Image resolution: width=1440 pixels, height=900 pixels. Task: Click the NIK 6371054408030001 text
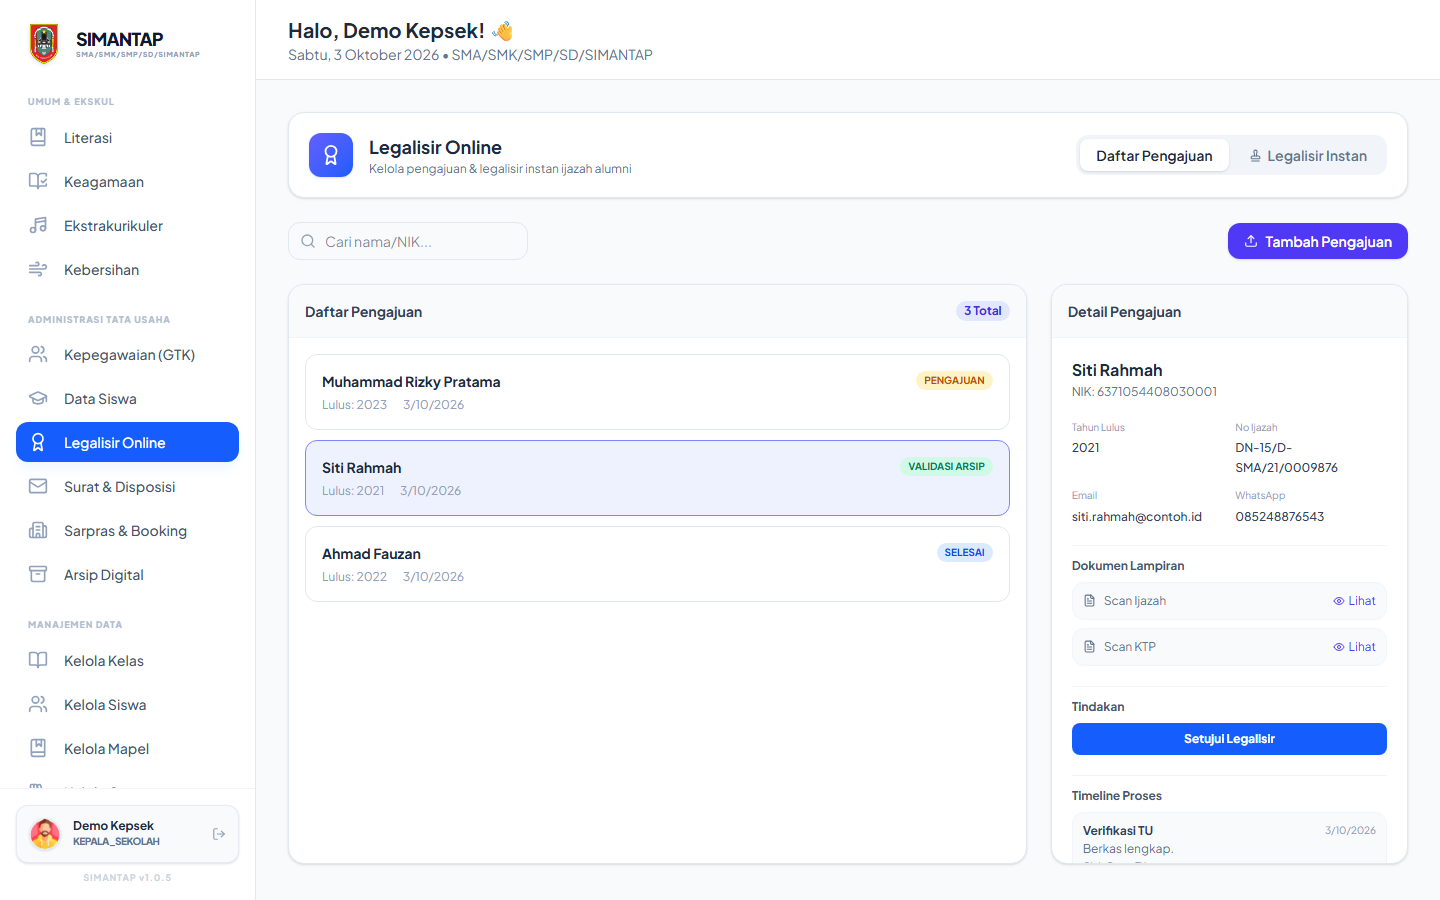point(1144,392)
